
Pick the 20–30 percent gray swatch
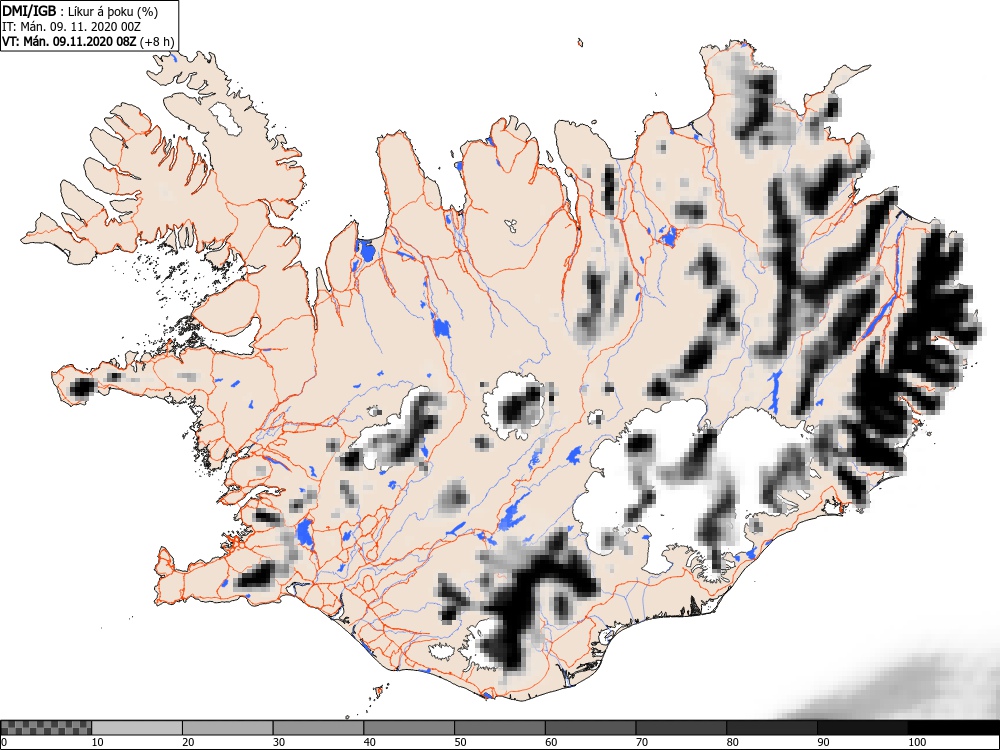point(228,728)
